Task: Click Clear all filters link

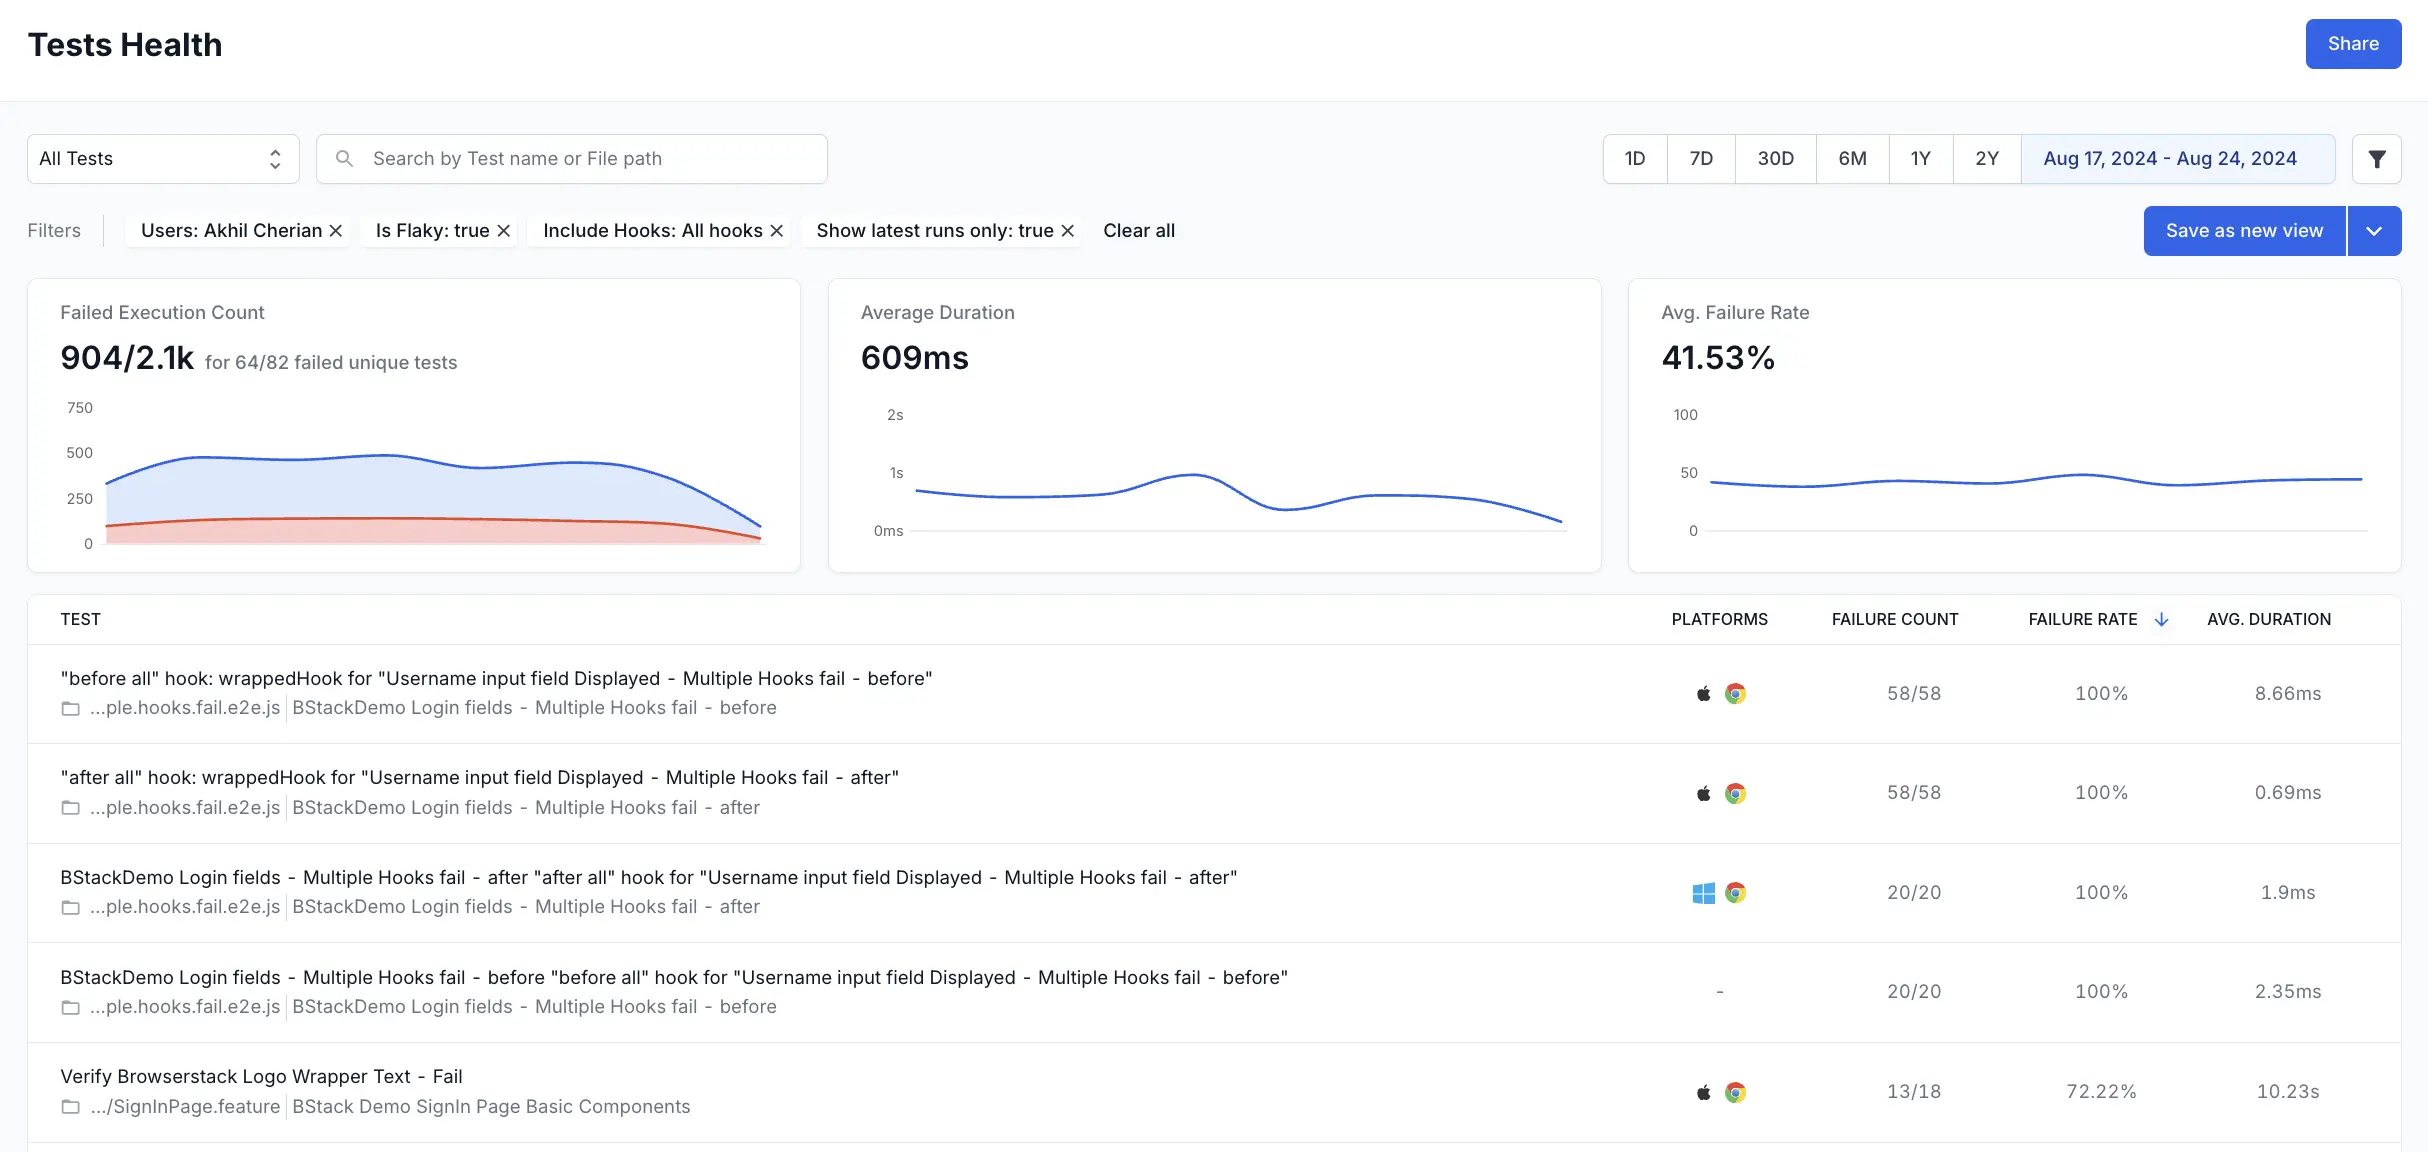Action: (1138, 231)
